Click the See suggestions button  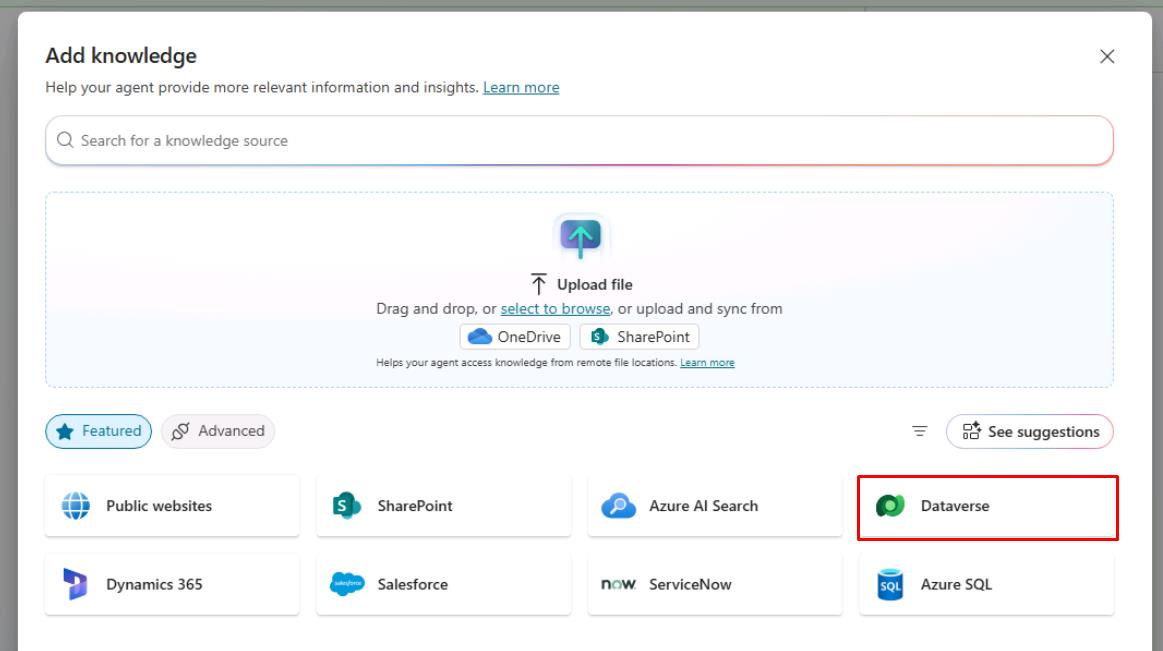click(1029, 432)
